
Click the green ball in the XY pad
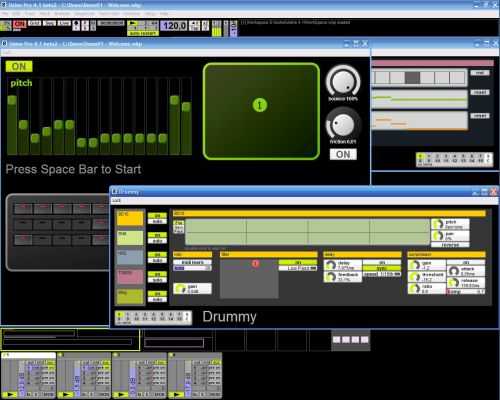[x=260, y=105]
